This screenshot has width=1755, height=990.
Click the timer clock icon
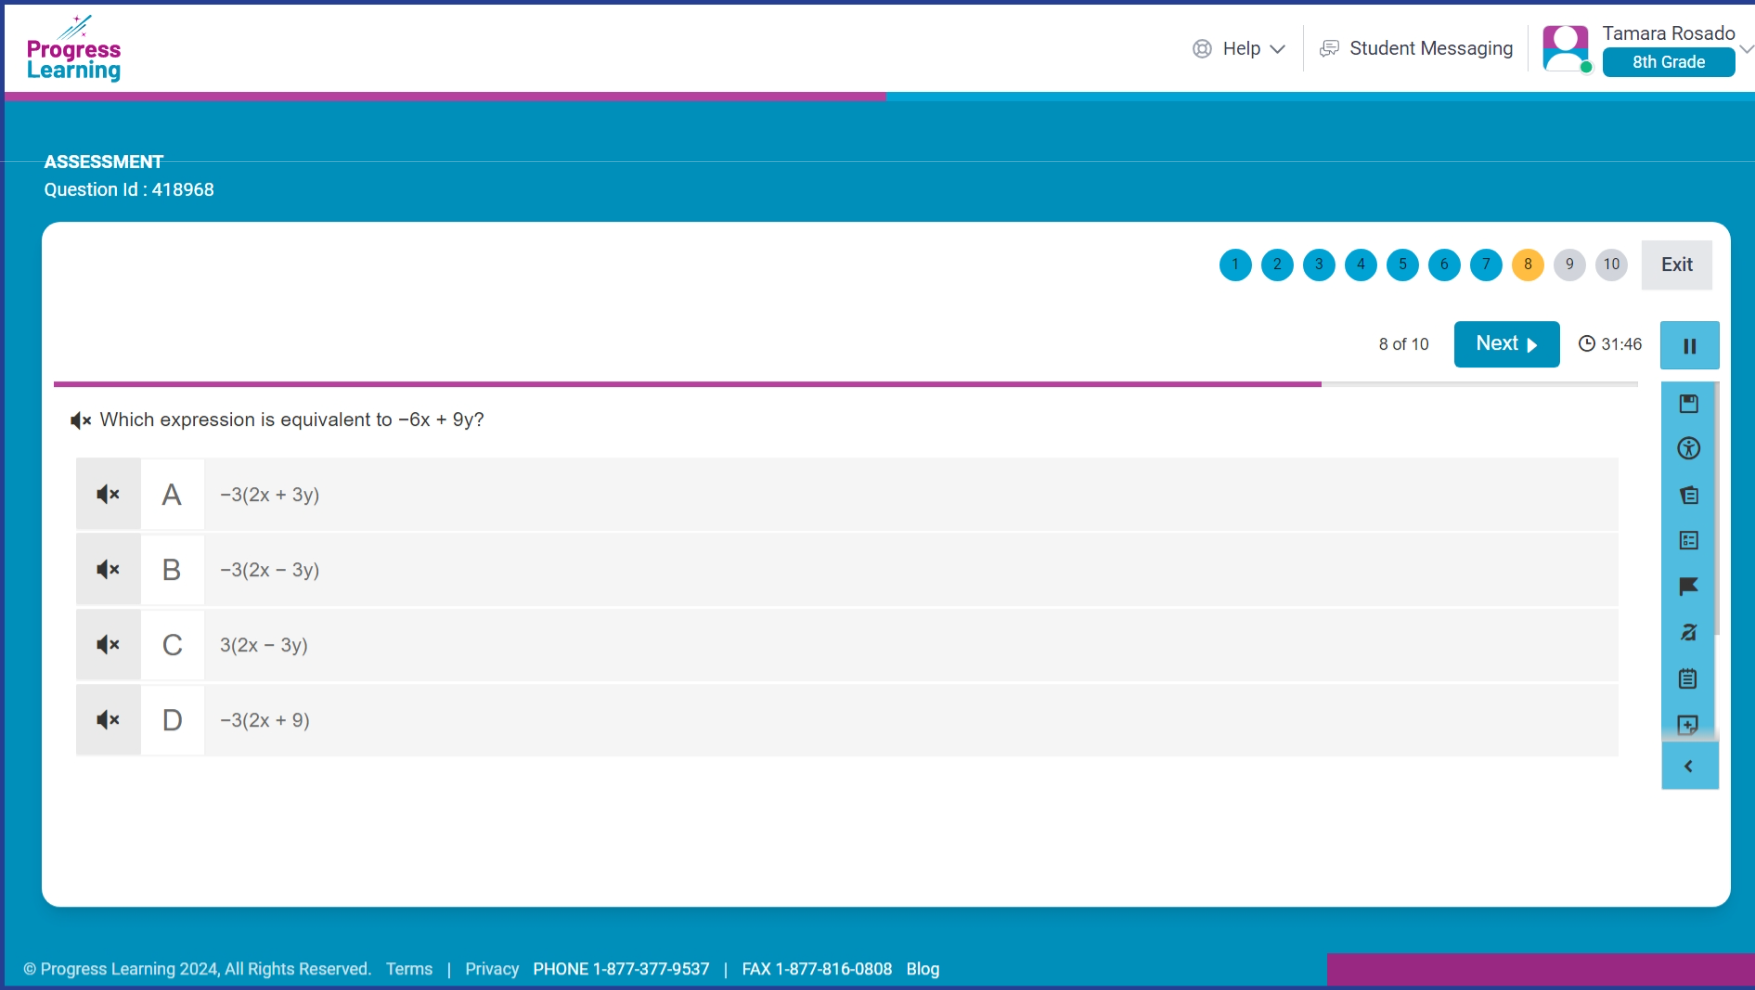click(x=1586, y=344)
